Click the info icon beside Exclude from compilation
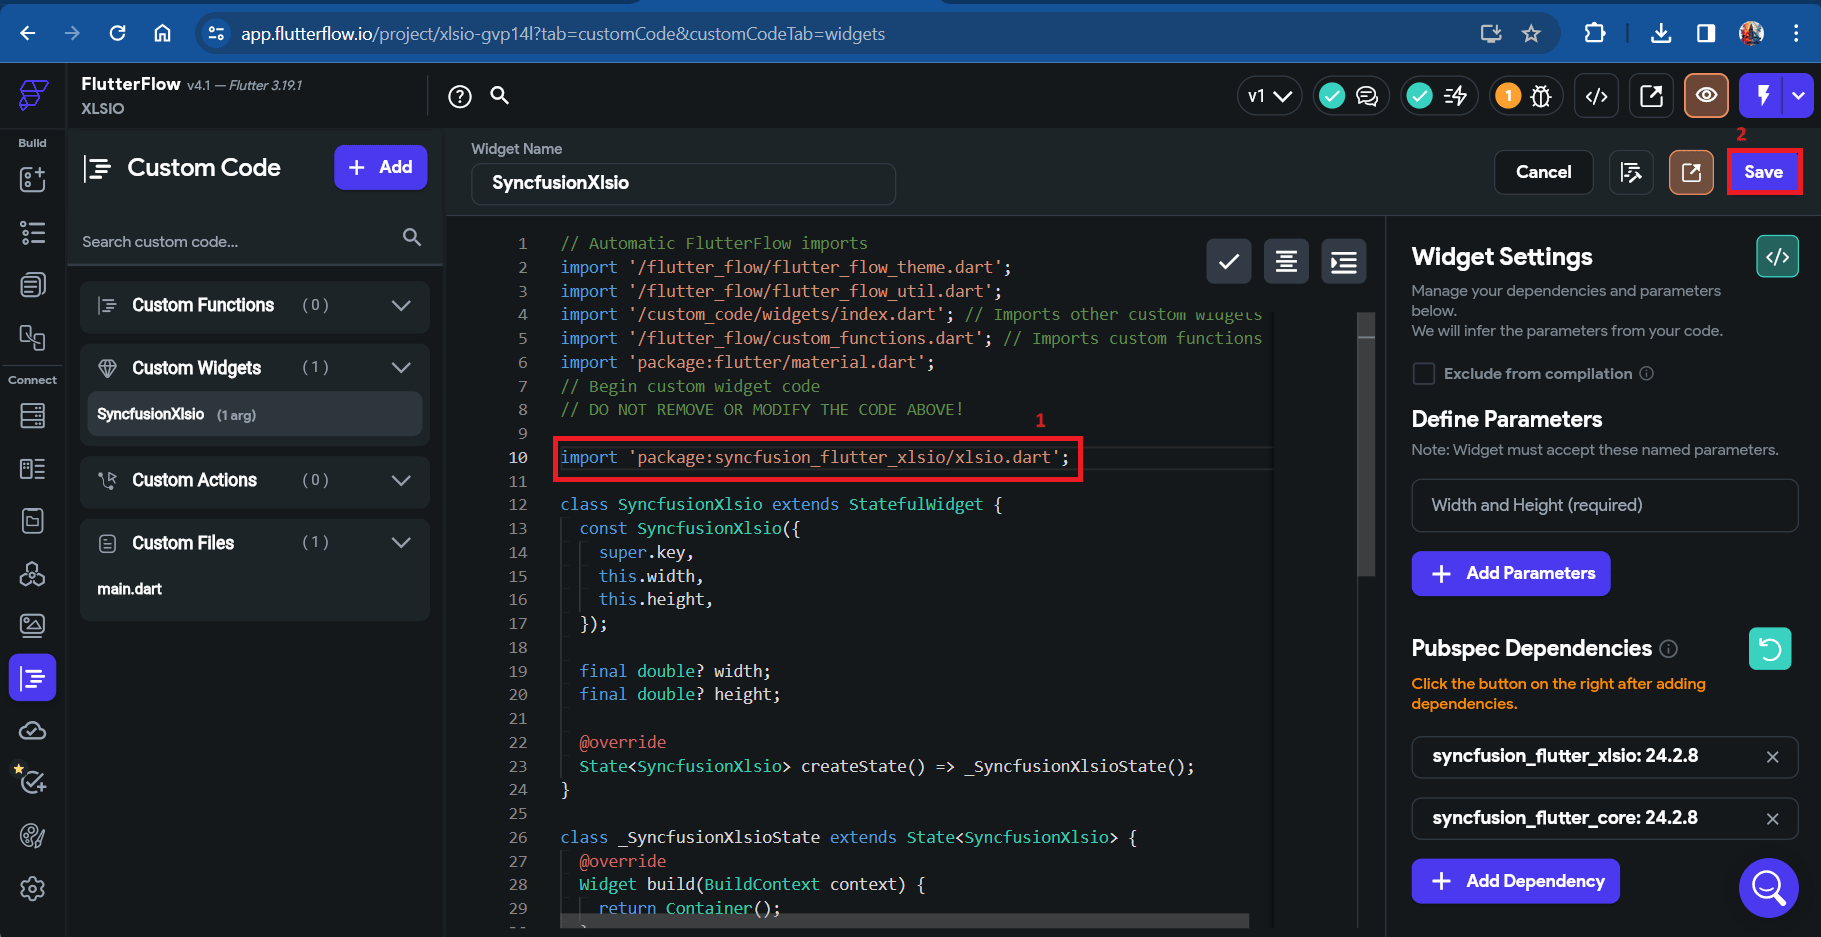This screenshot has height=937, width=1821. click(x=1646, y=373)
